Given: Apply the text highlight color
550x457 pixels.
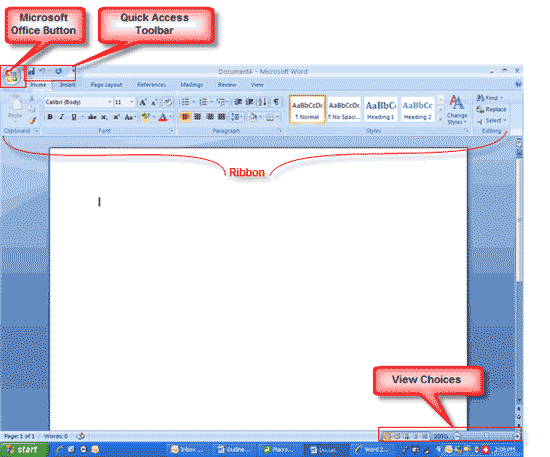Looking at the screenshot, I should 146,117.
